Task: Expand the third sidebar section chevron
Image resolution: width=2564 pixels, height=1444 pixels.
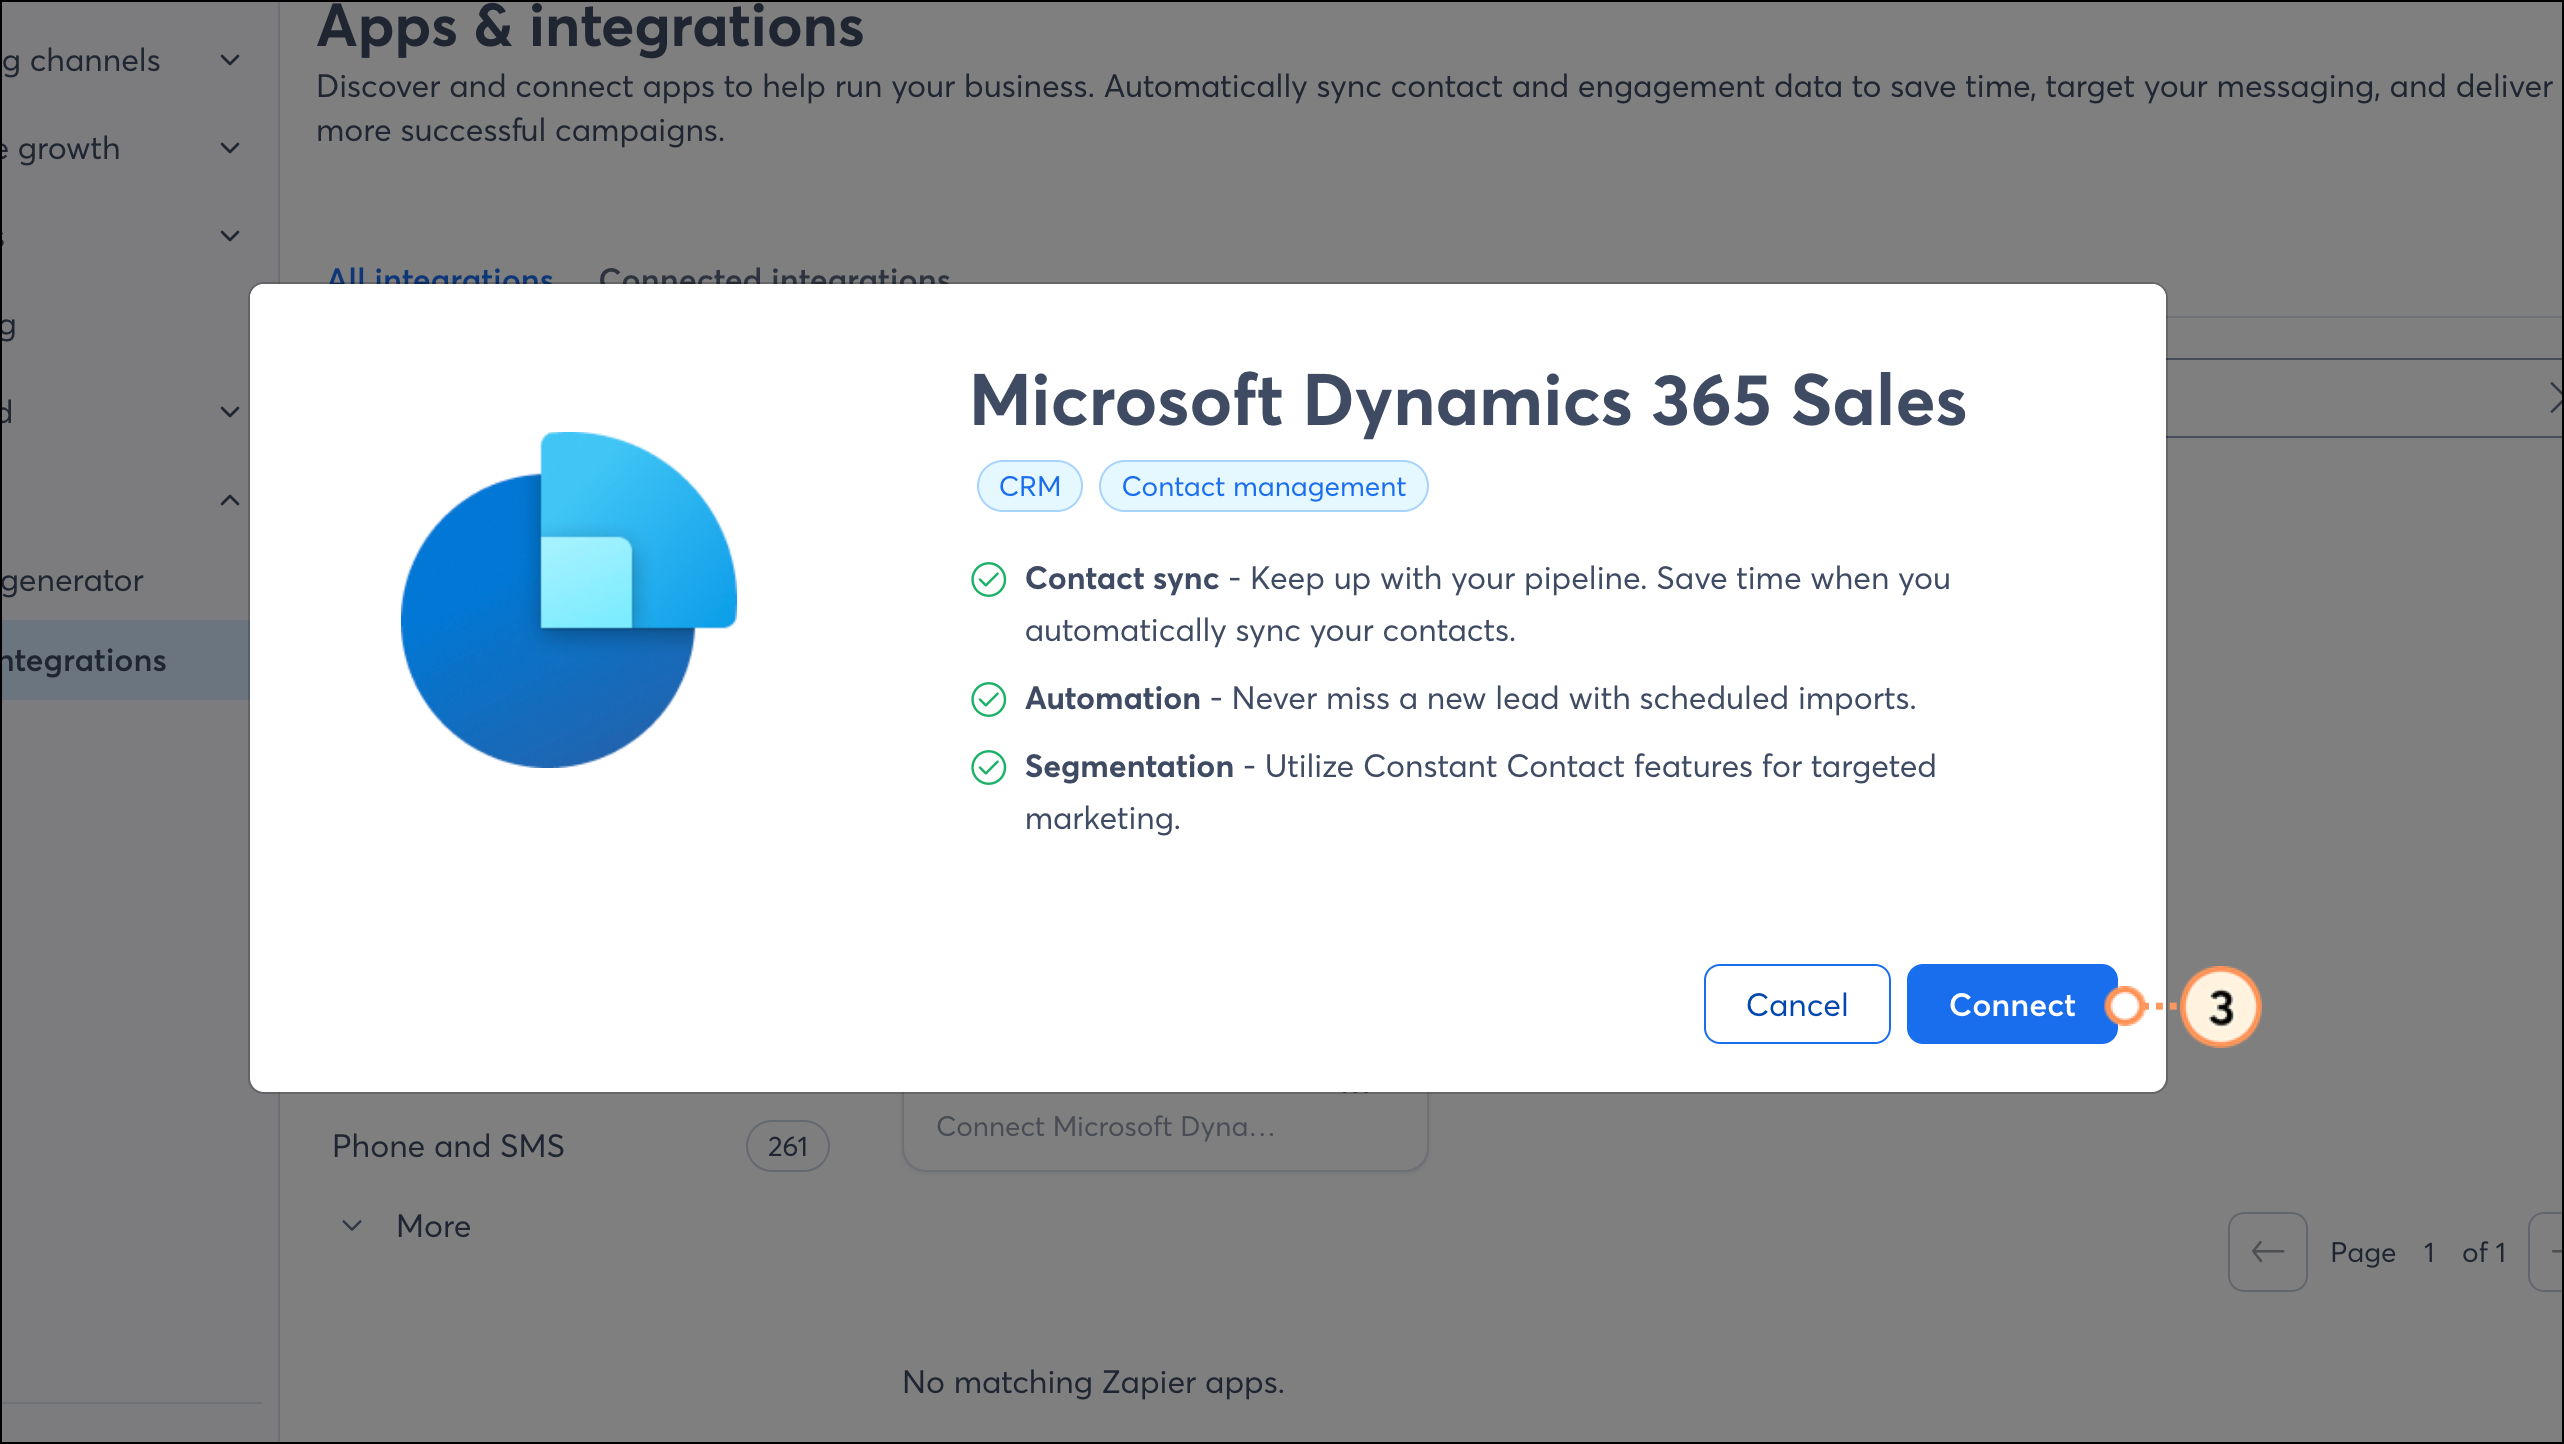Action: tap(230, 236)
